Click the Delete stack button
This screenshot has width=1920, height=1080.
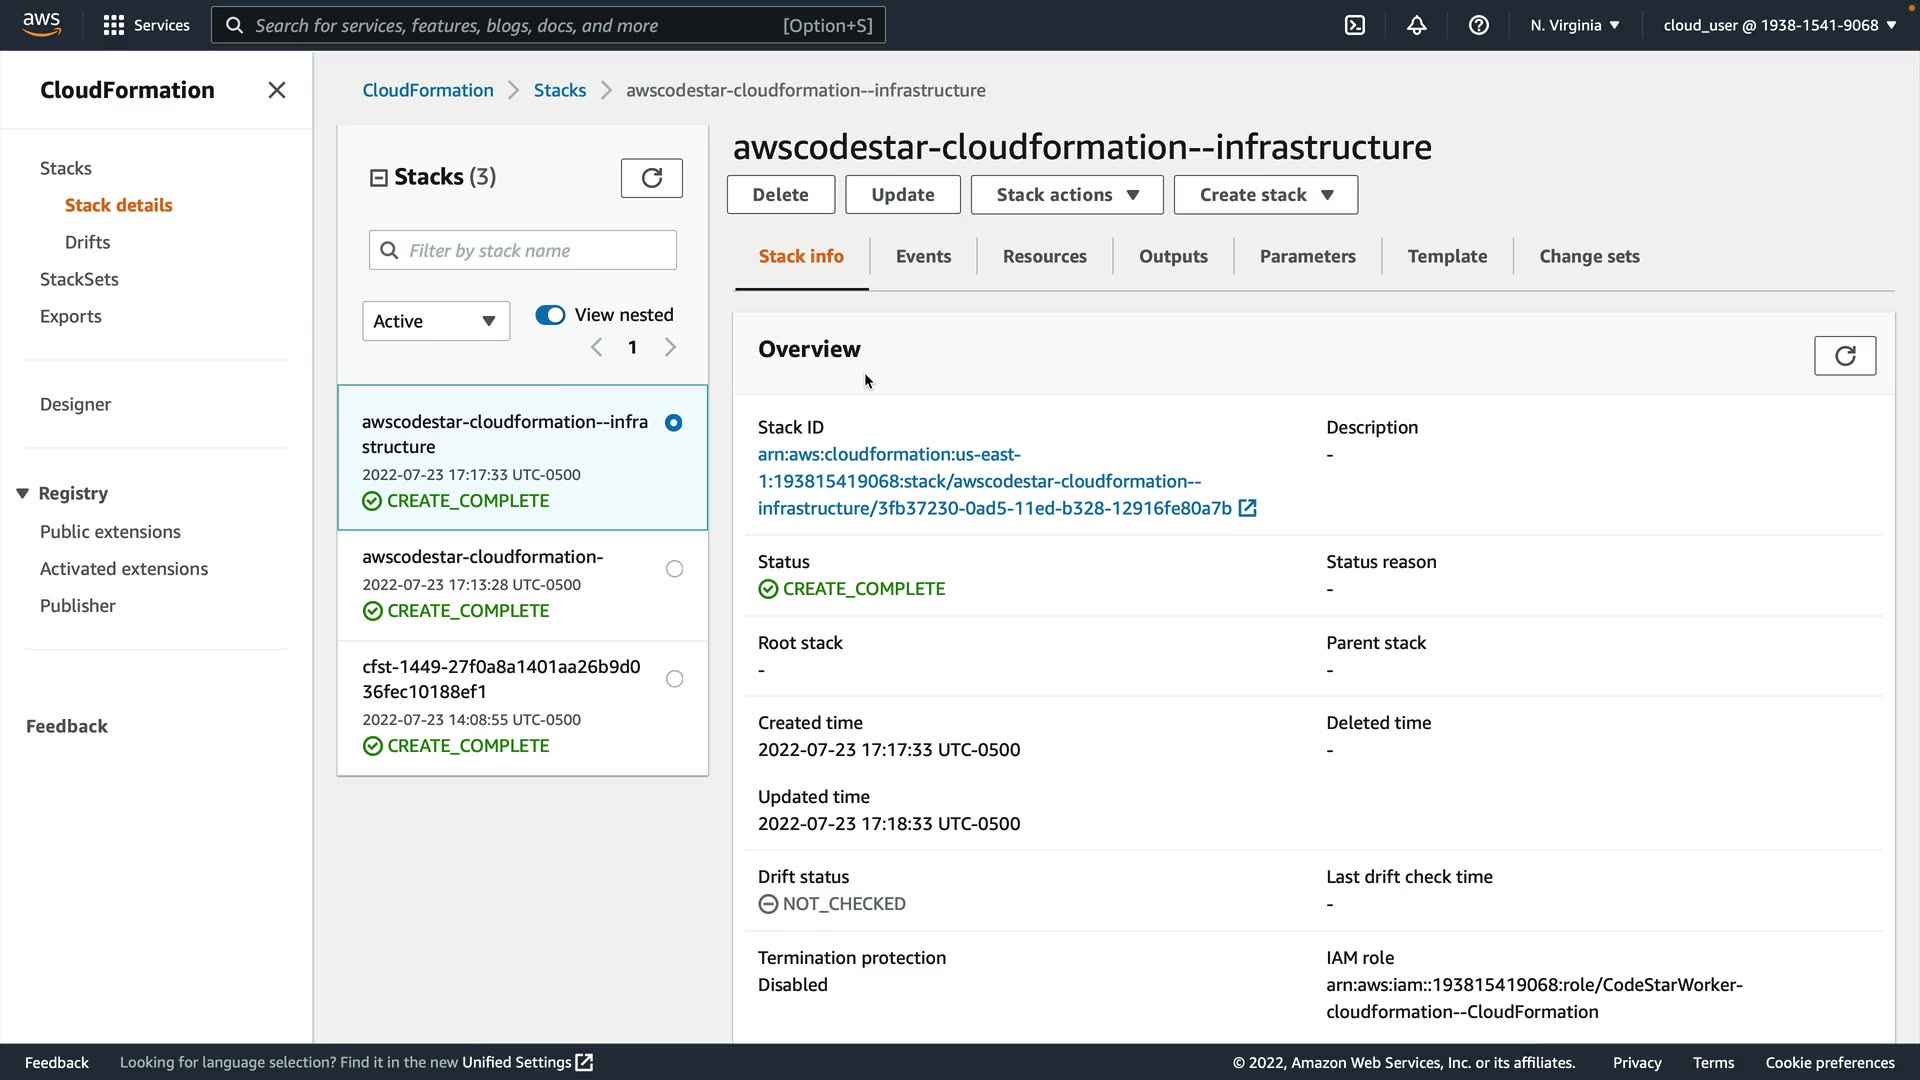[x=780, y=195]
